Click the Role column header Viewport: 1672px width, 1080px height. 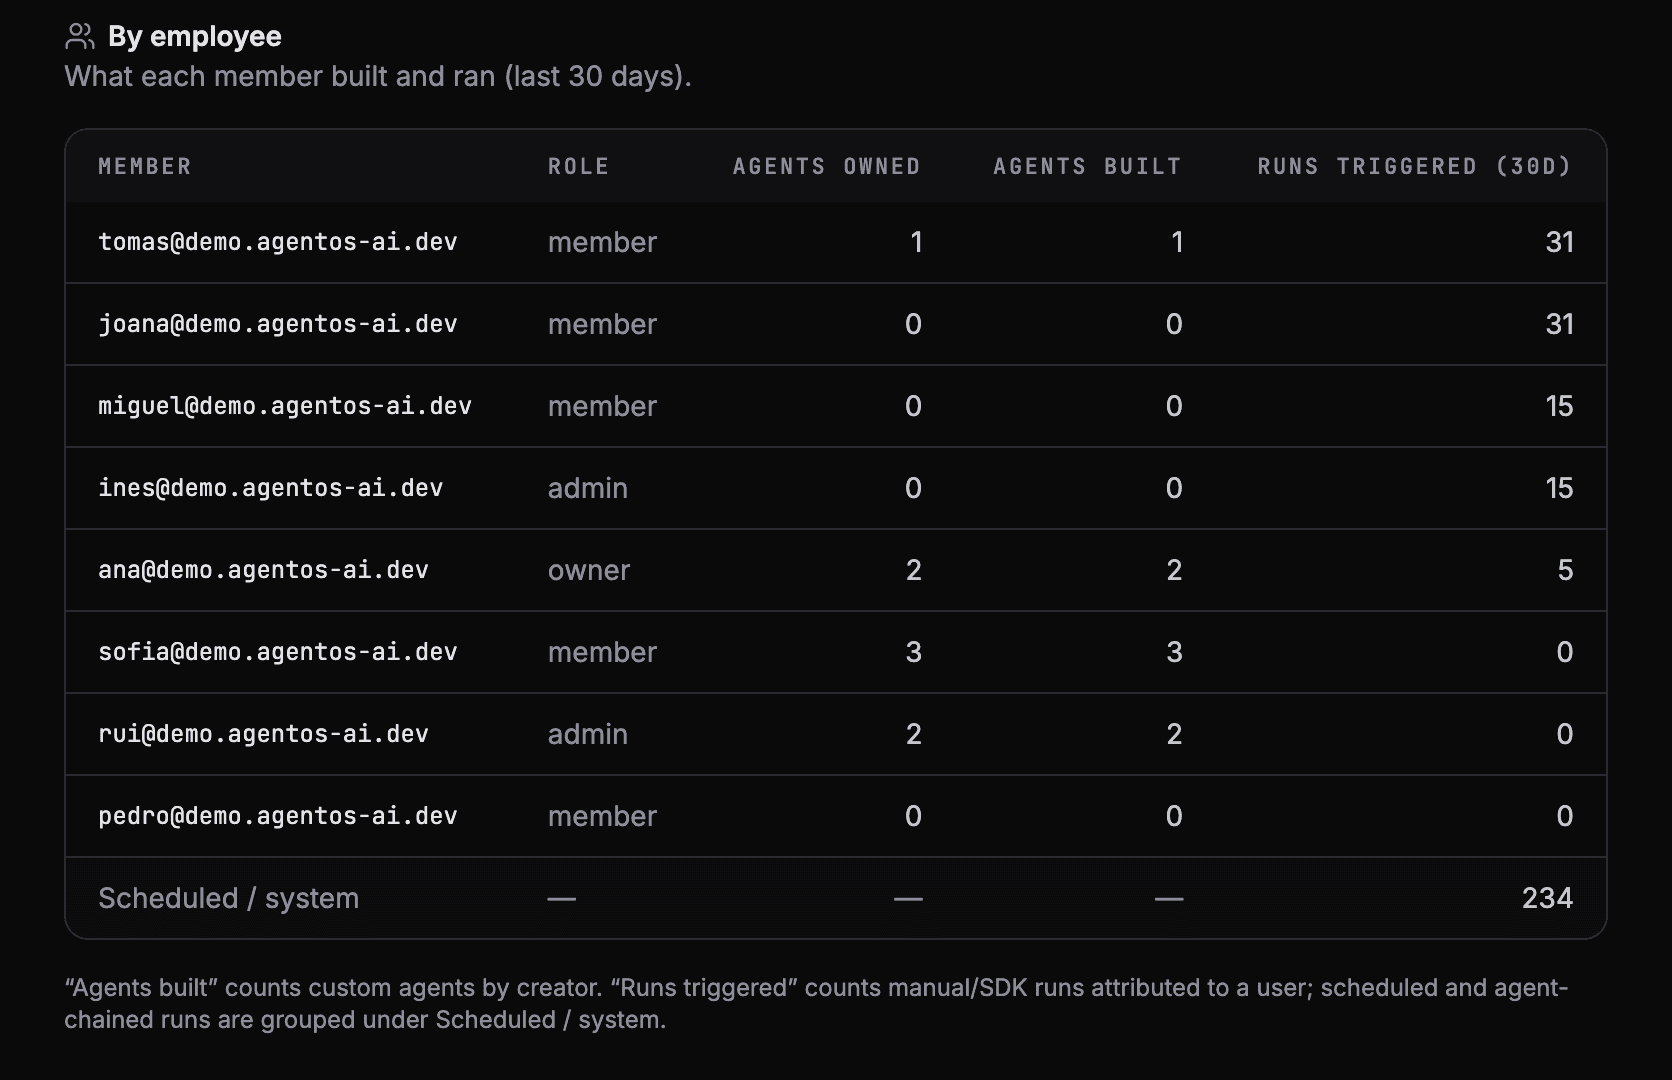click(x=578, y=166)
